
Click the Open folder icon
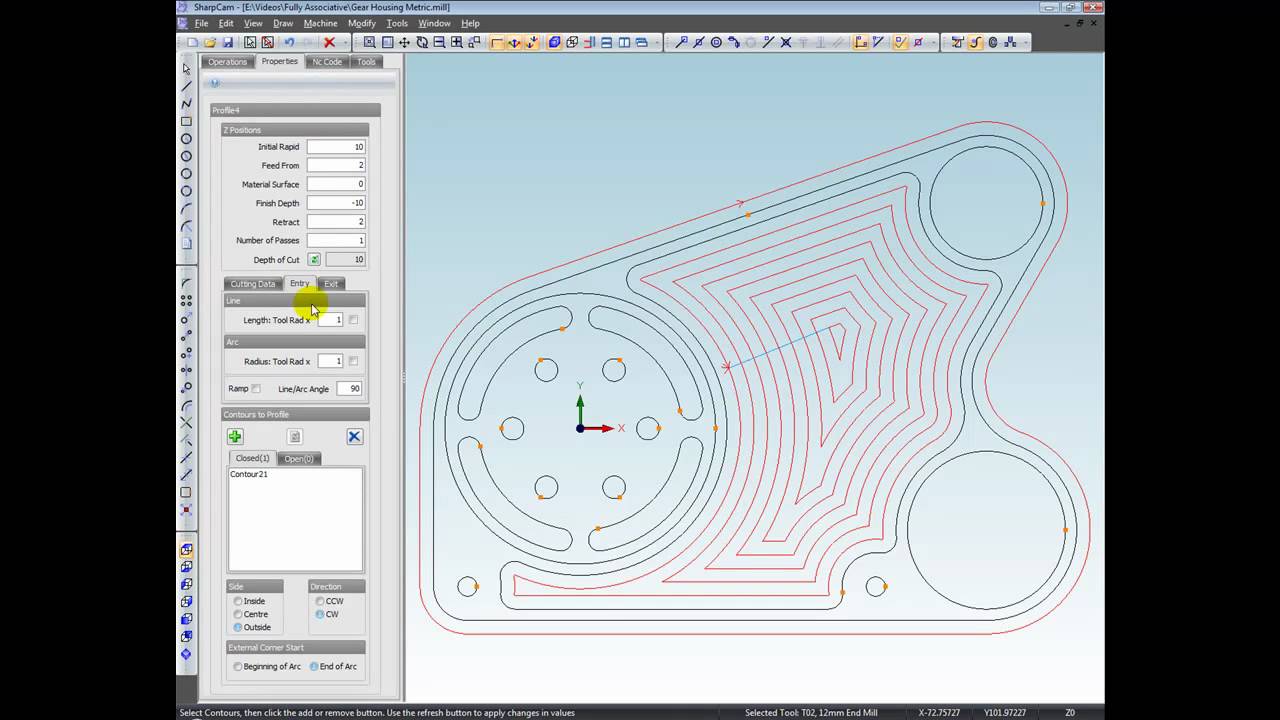pos(210,42)
